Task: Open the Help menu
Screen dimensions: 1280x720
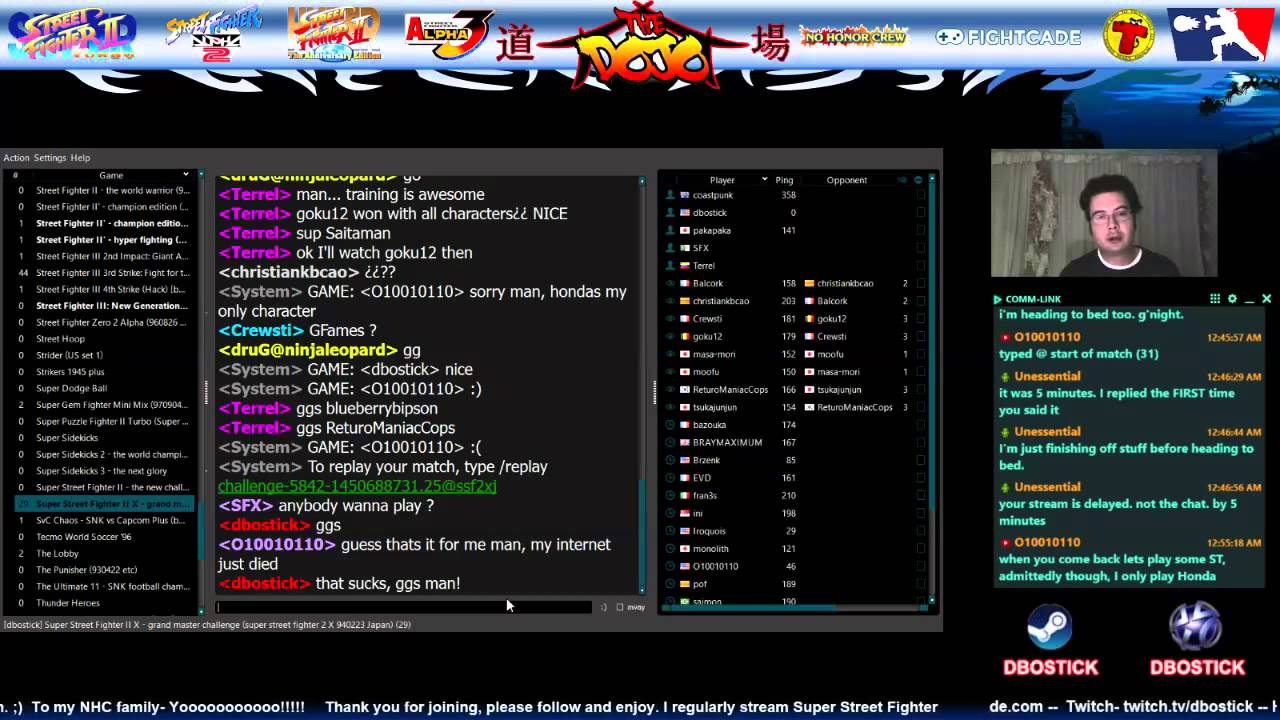Action: [x=80, y=158]
